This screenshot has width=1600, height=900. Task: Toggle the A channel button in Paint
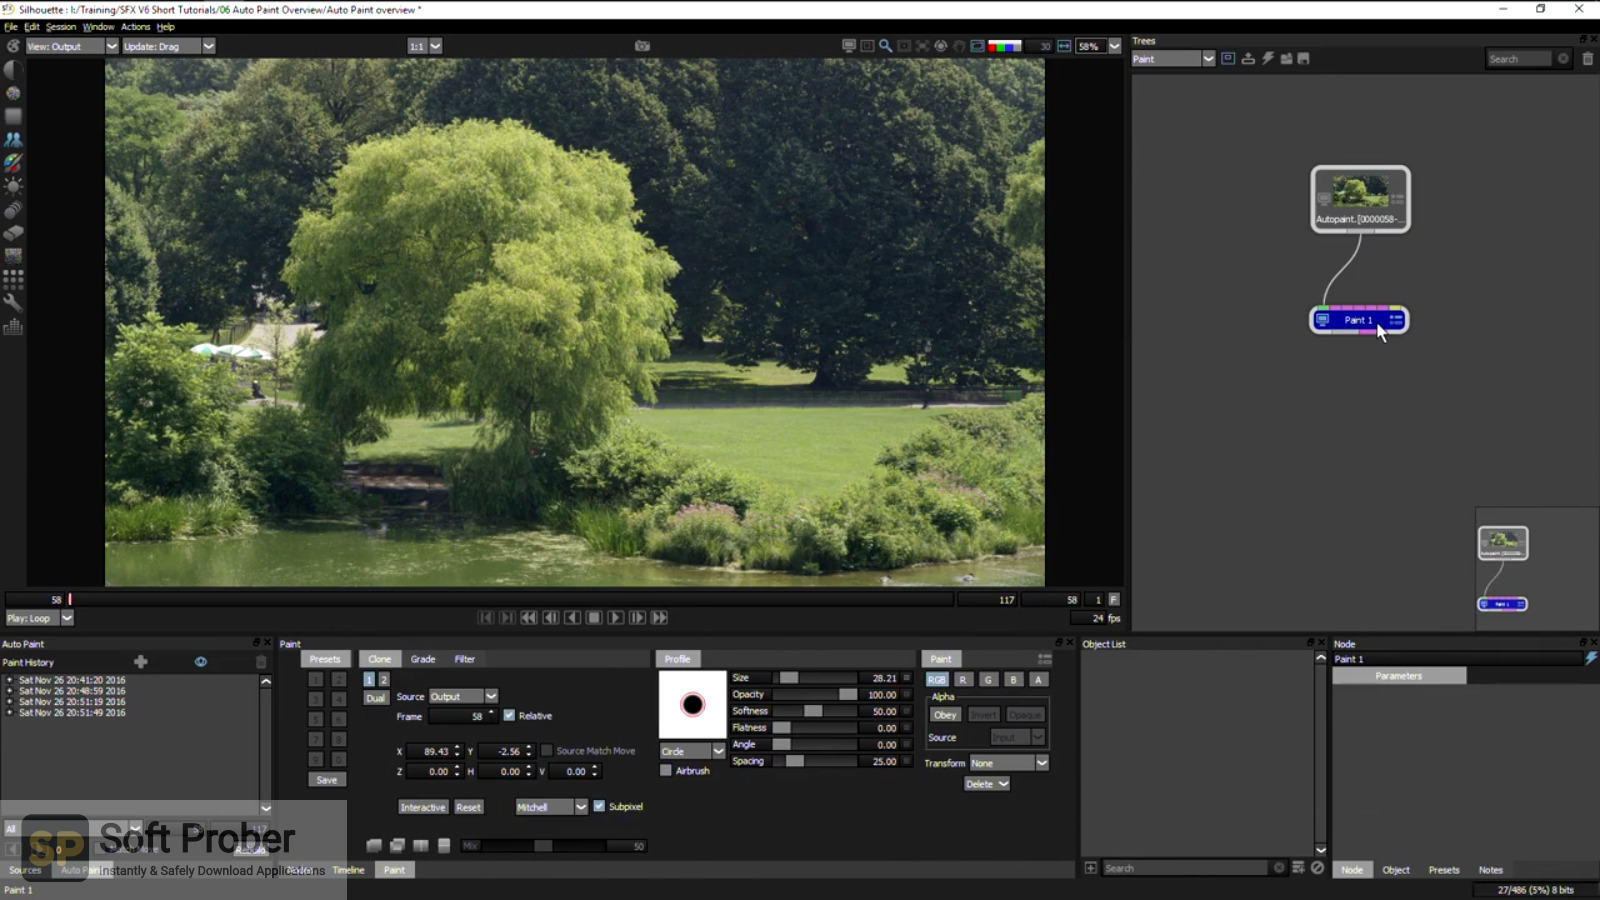1038,680
